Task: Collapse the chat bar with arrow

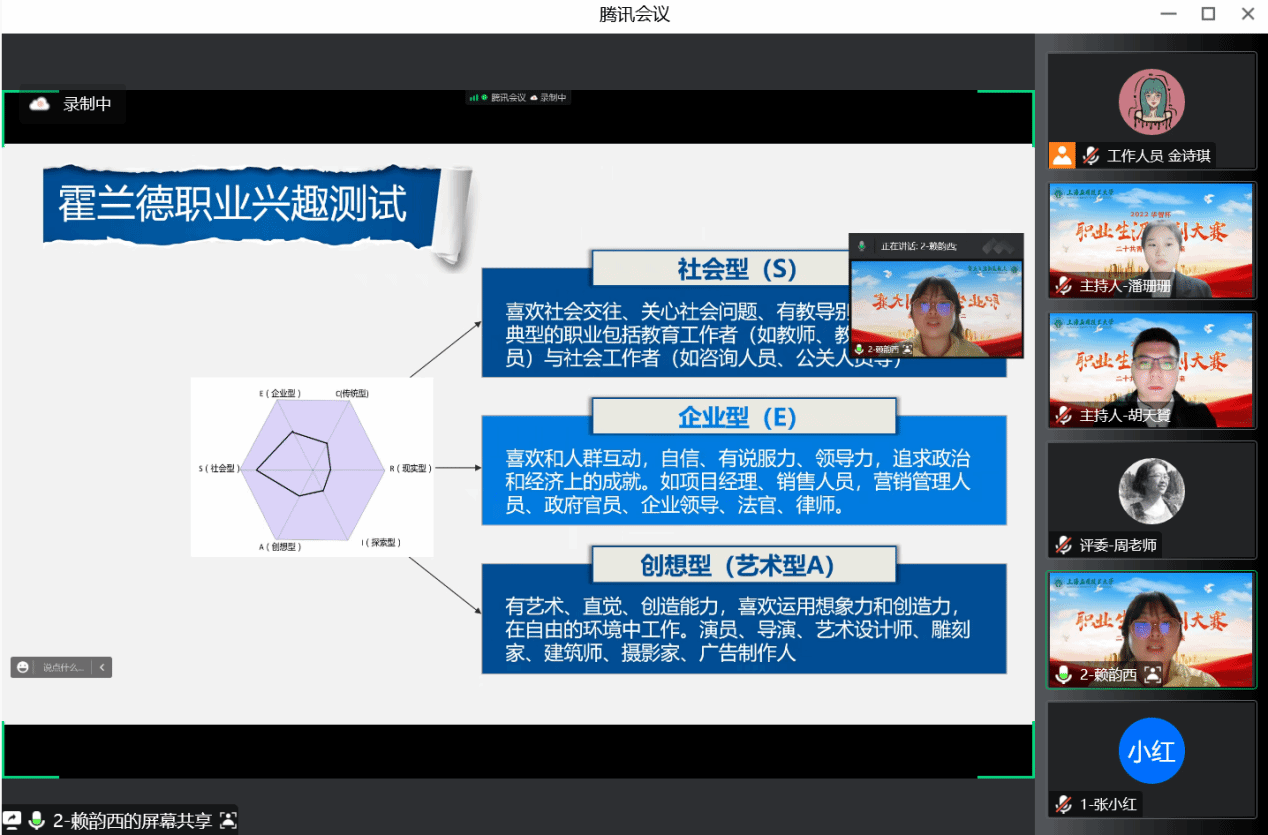Action: [101, 667]
